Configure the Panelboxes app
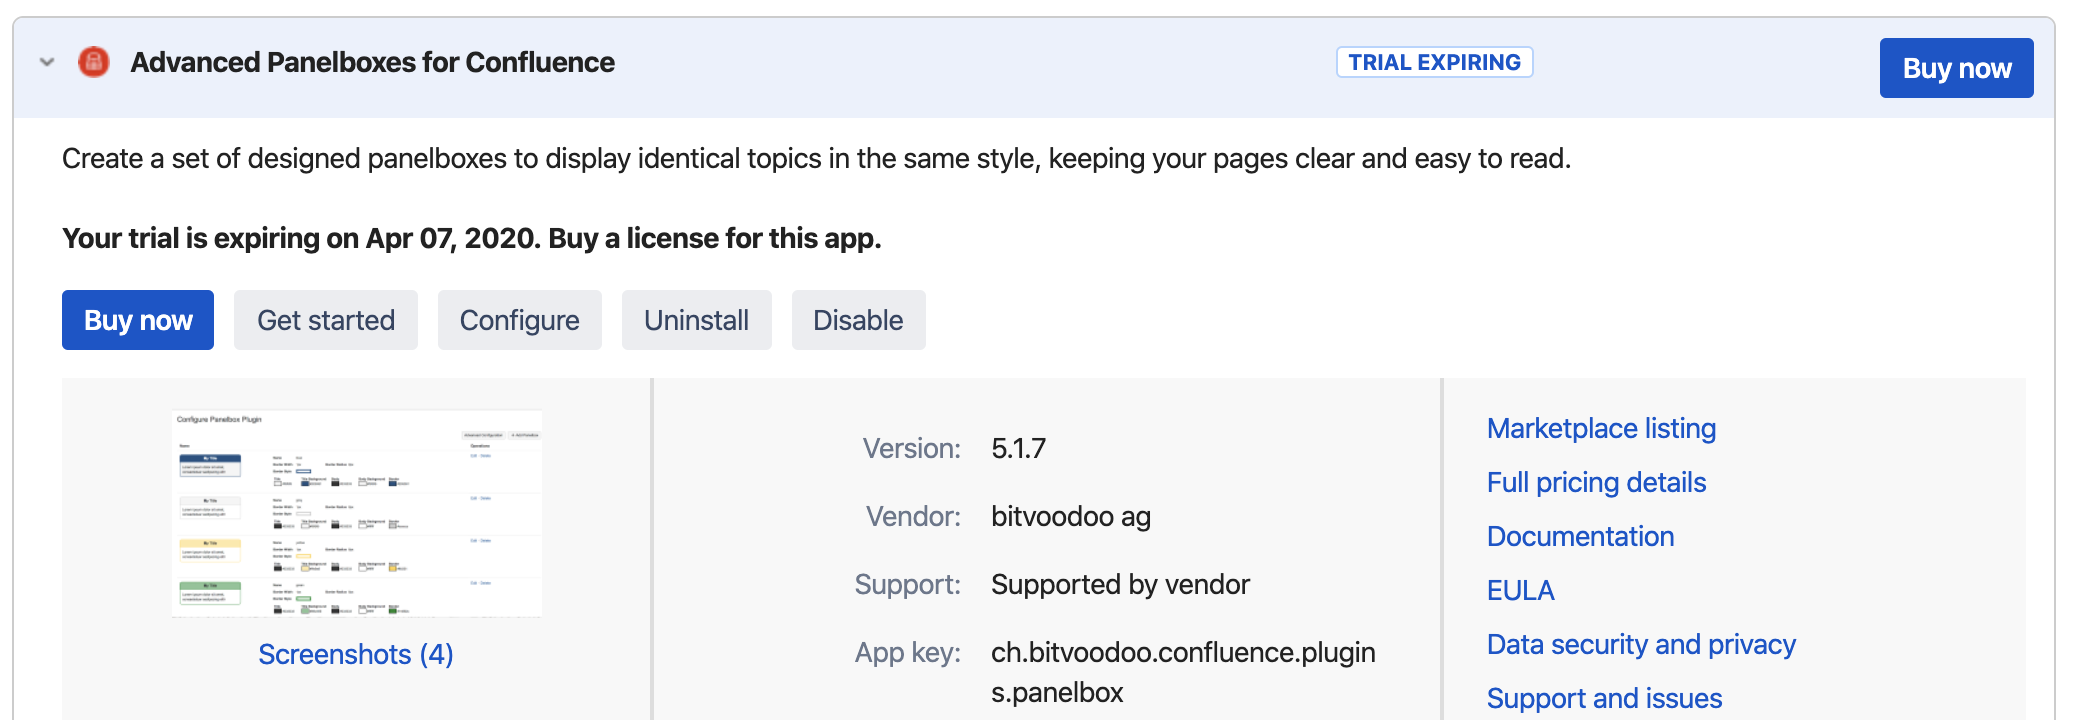Screen dimensions: 2074x720 pyautogui.click(x=519, y=320)
